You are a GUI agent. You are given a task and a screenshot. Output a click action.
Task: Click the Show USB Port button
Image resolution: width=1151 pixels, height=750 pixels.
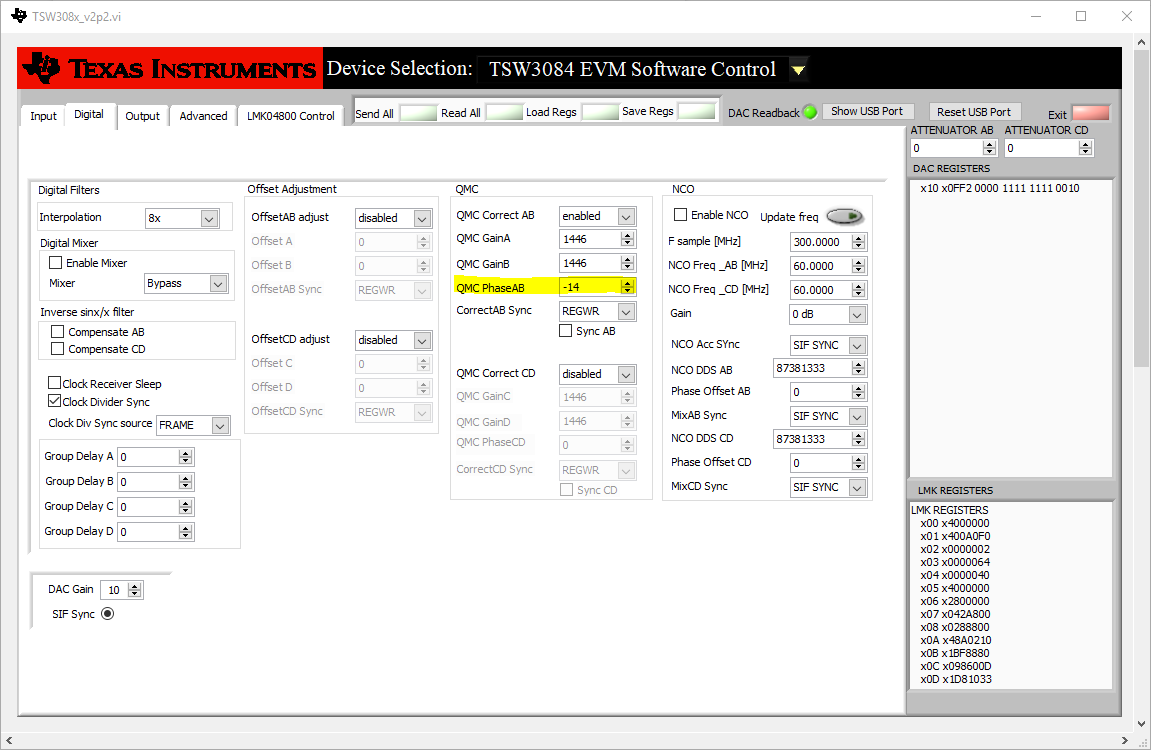coord(867,111)
